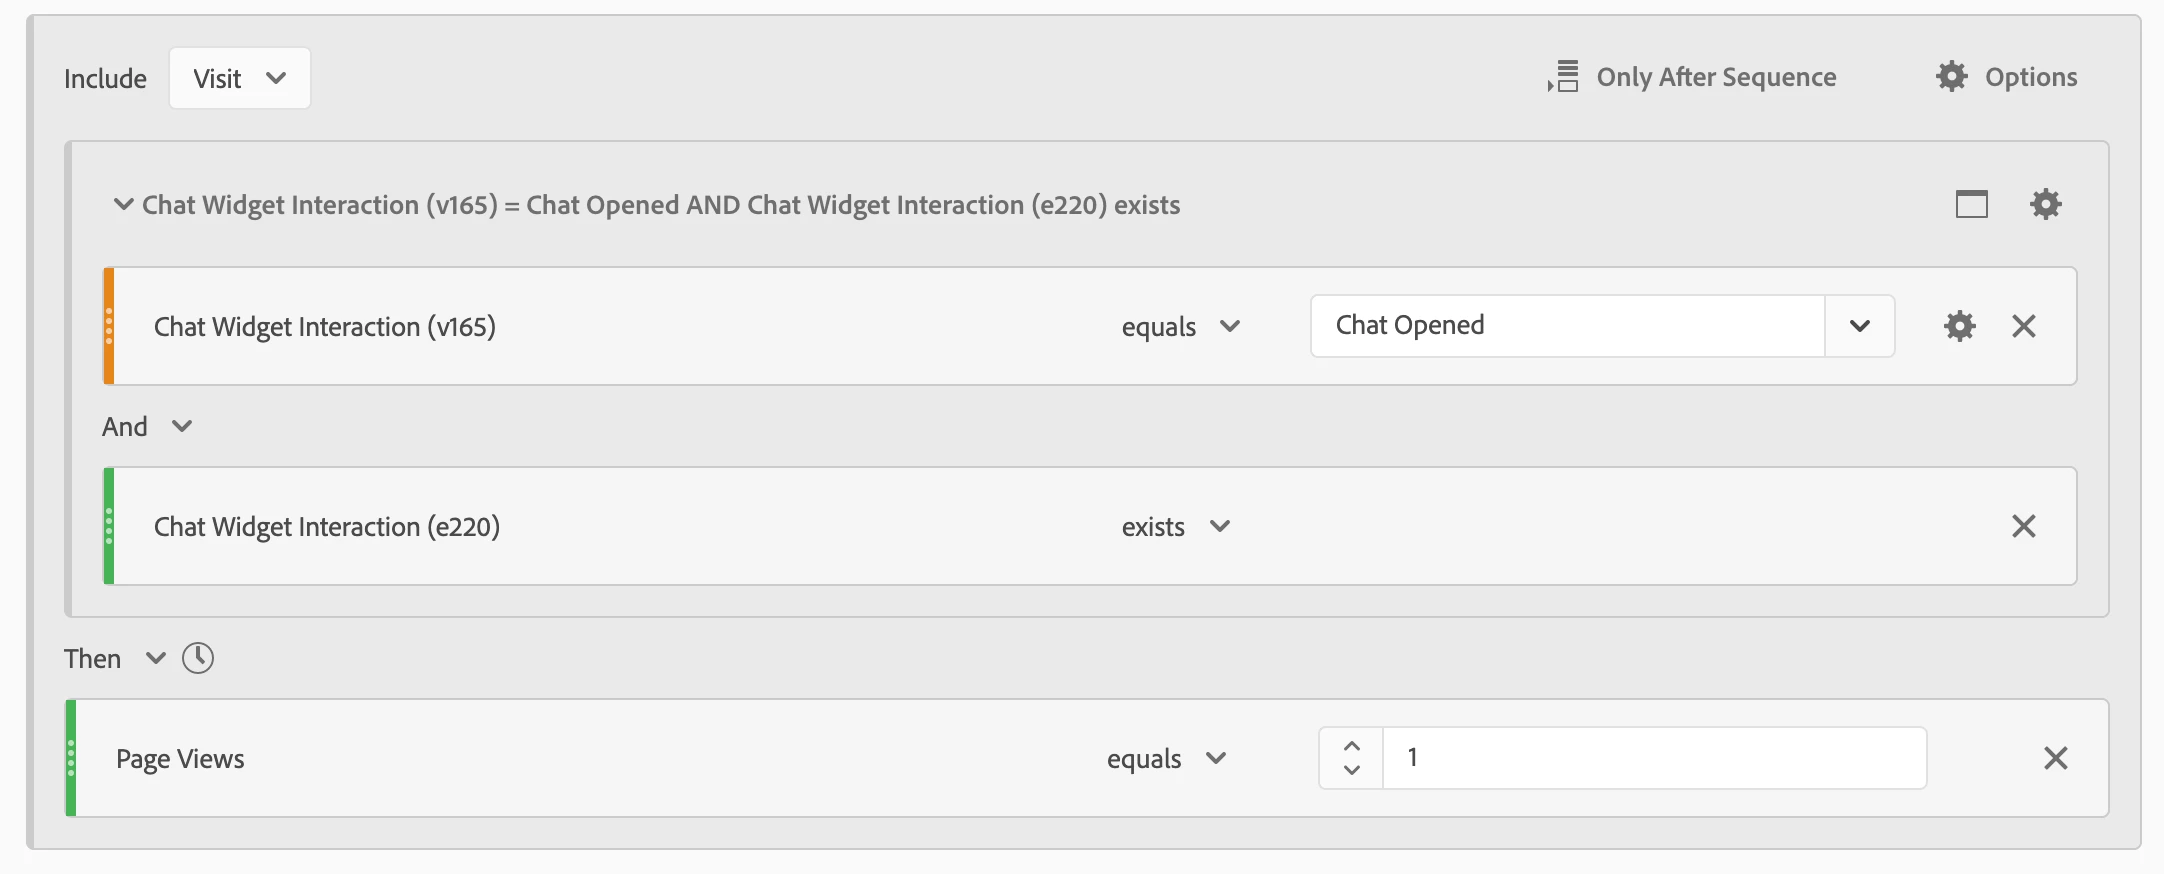Delete the Chat Widget Interaction (e220) rule
The width and height of the screenshot is (2164, 874).
2023,526
